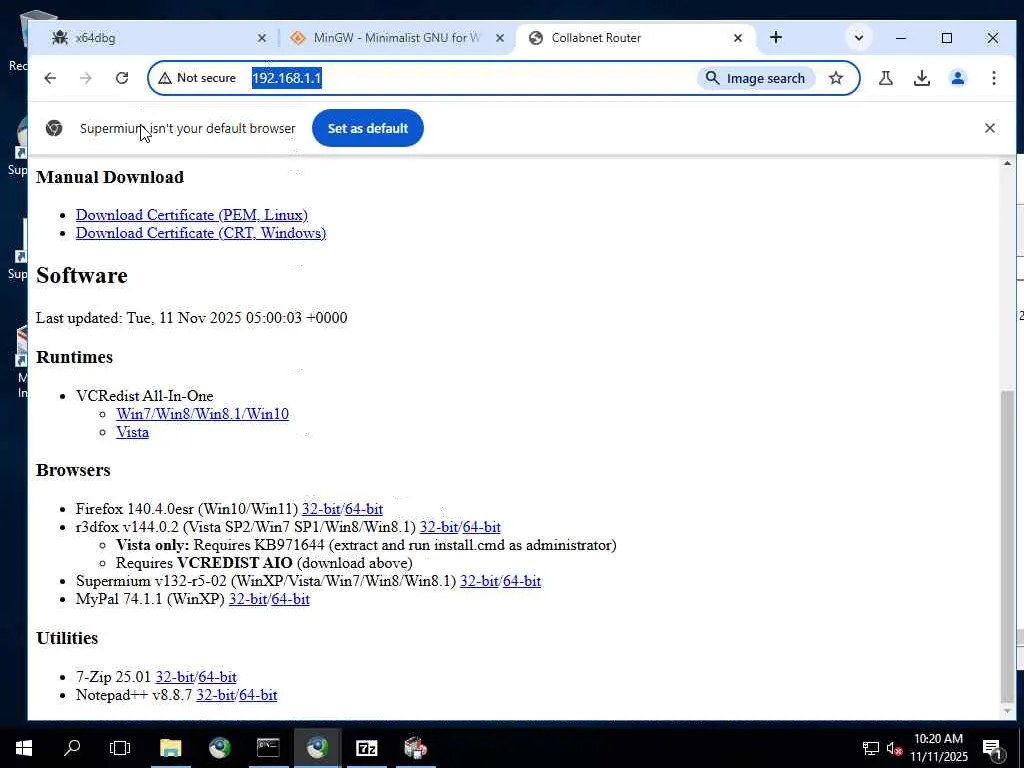Open the browser downloads icon
Viewport: 1024px width, 768px height.
pyautogui.click(x=921, y=78)
